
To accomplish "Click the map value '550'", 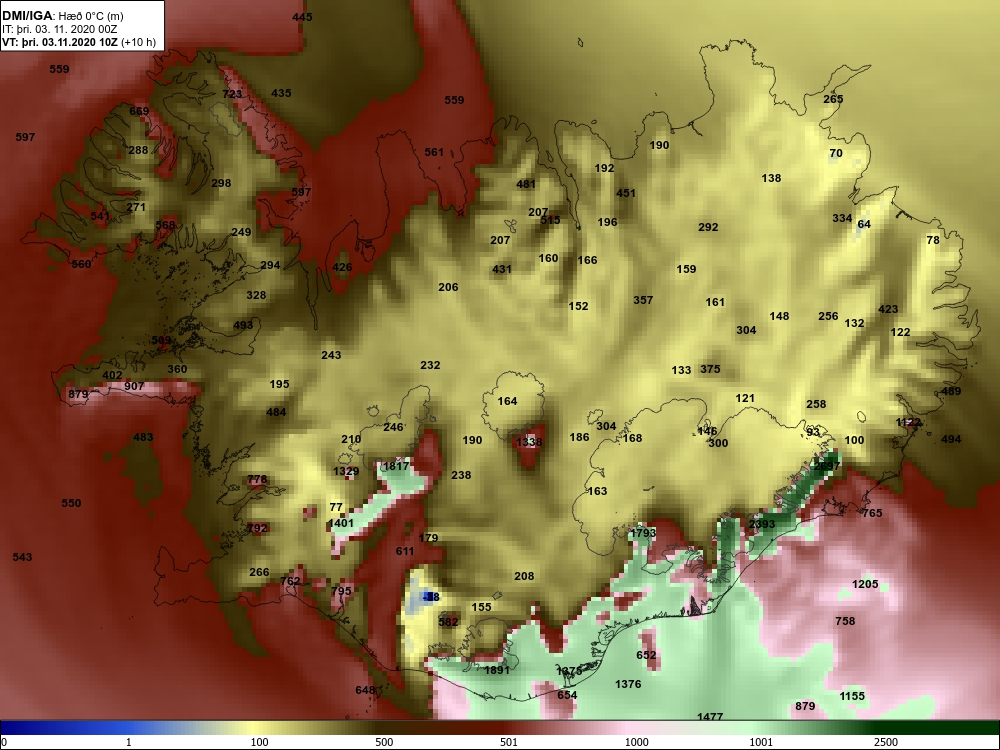I will point(71,503).
